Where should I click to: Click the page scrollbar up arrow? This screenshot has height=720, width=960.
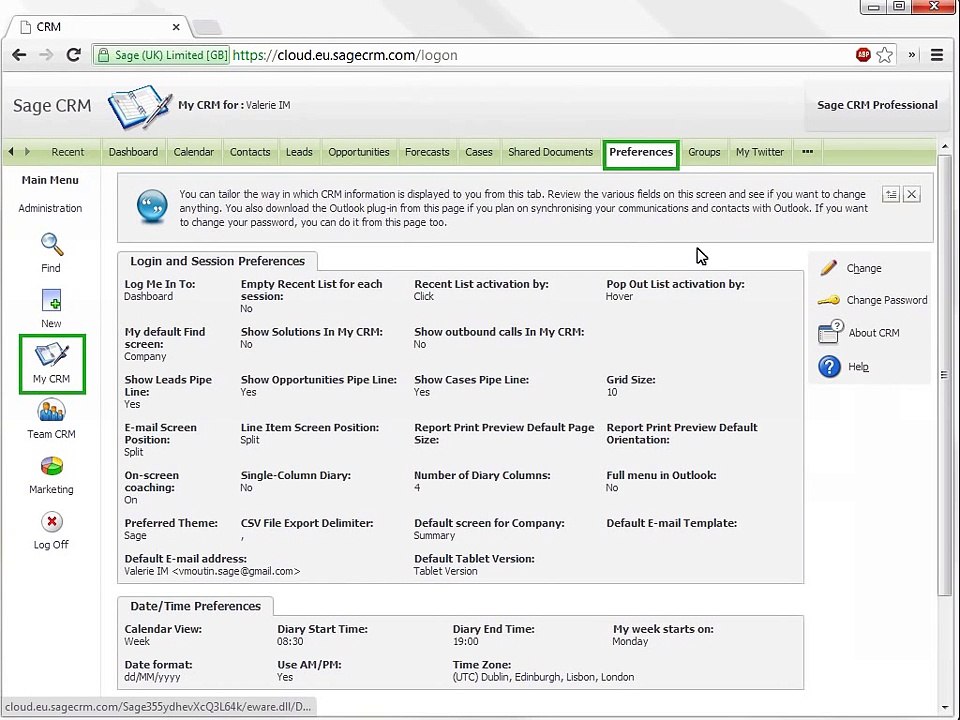pos(944,147)
